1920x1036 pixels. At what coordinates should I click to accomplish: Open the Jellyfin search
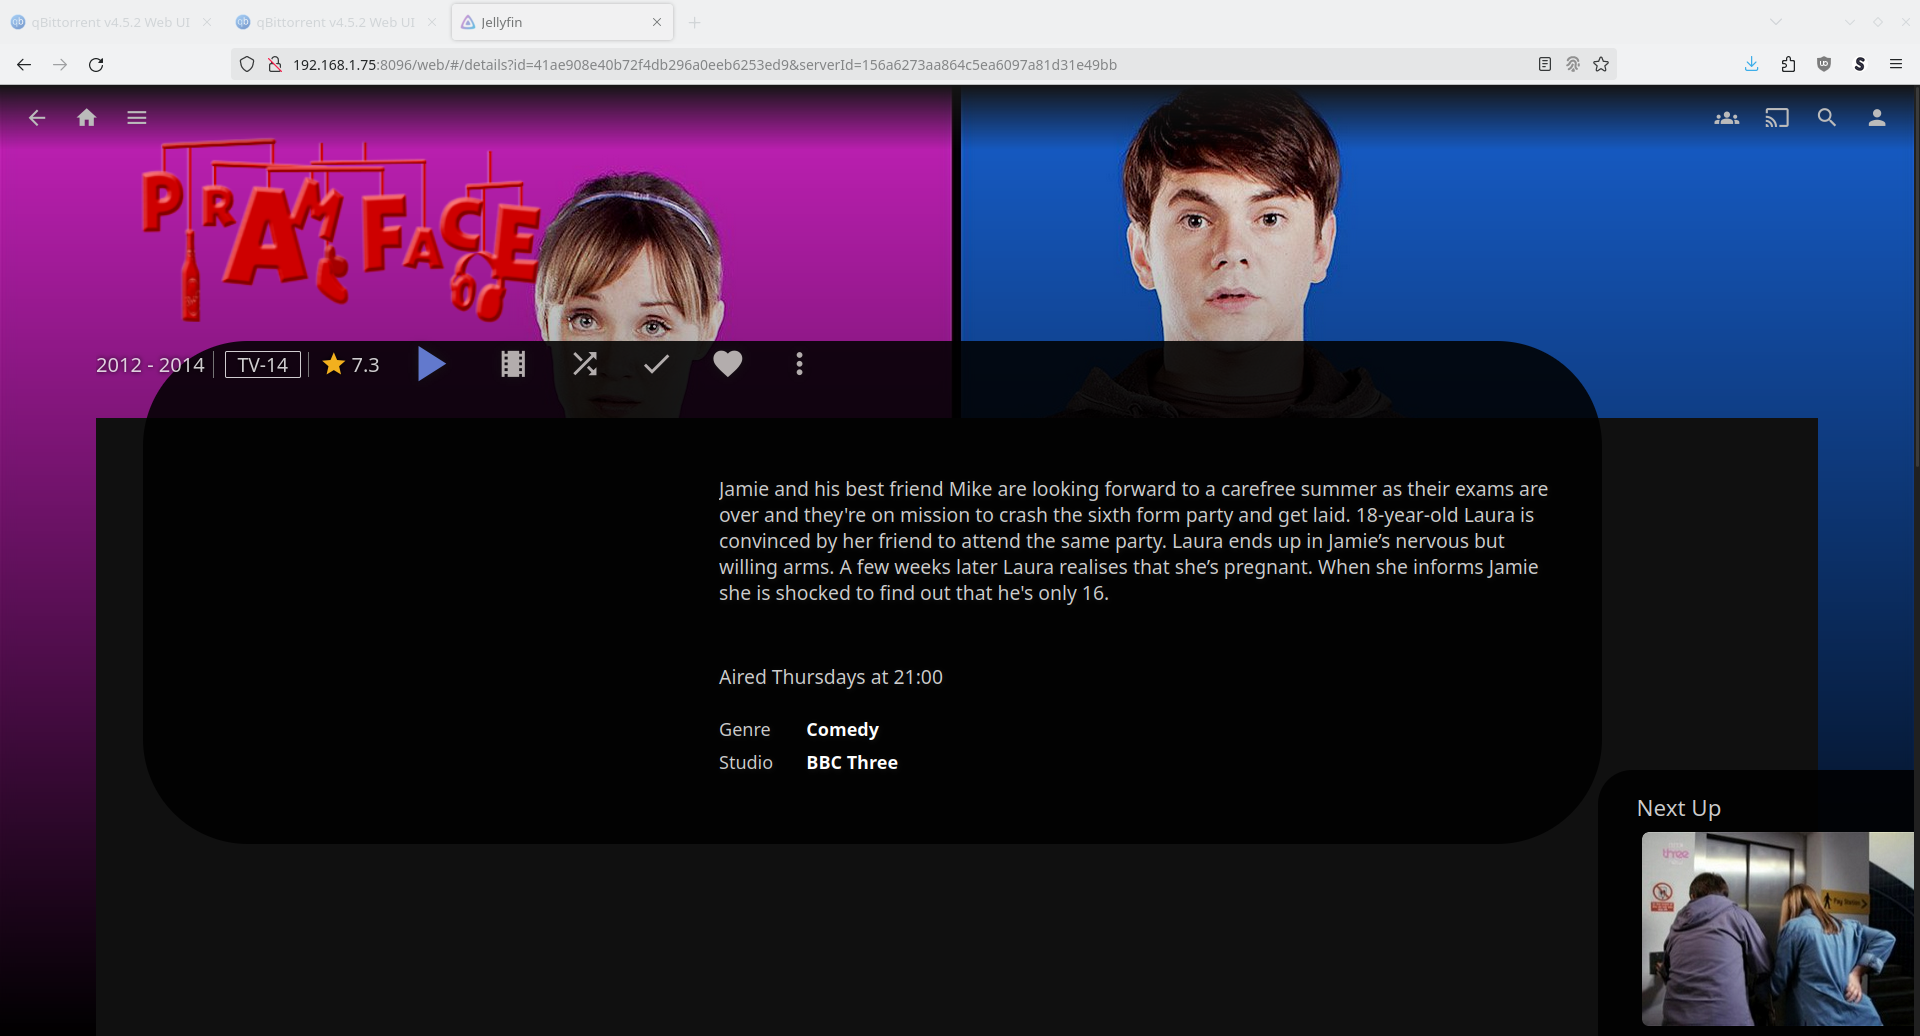coord(1826,118)
